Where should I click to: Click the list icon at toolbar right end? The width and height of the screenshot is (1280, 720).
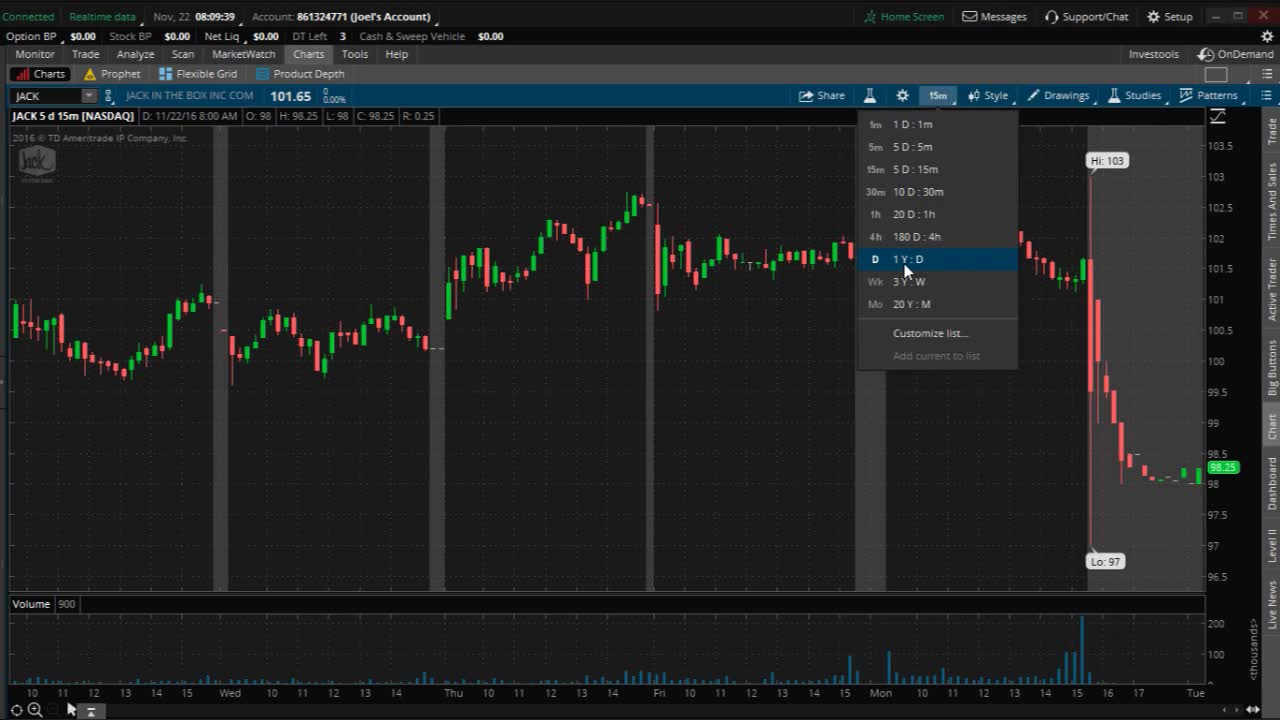pyautogui.click(x=1266, y=96)
